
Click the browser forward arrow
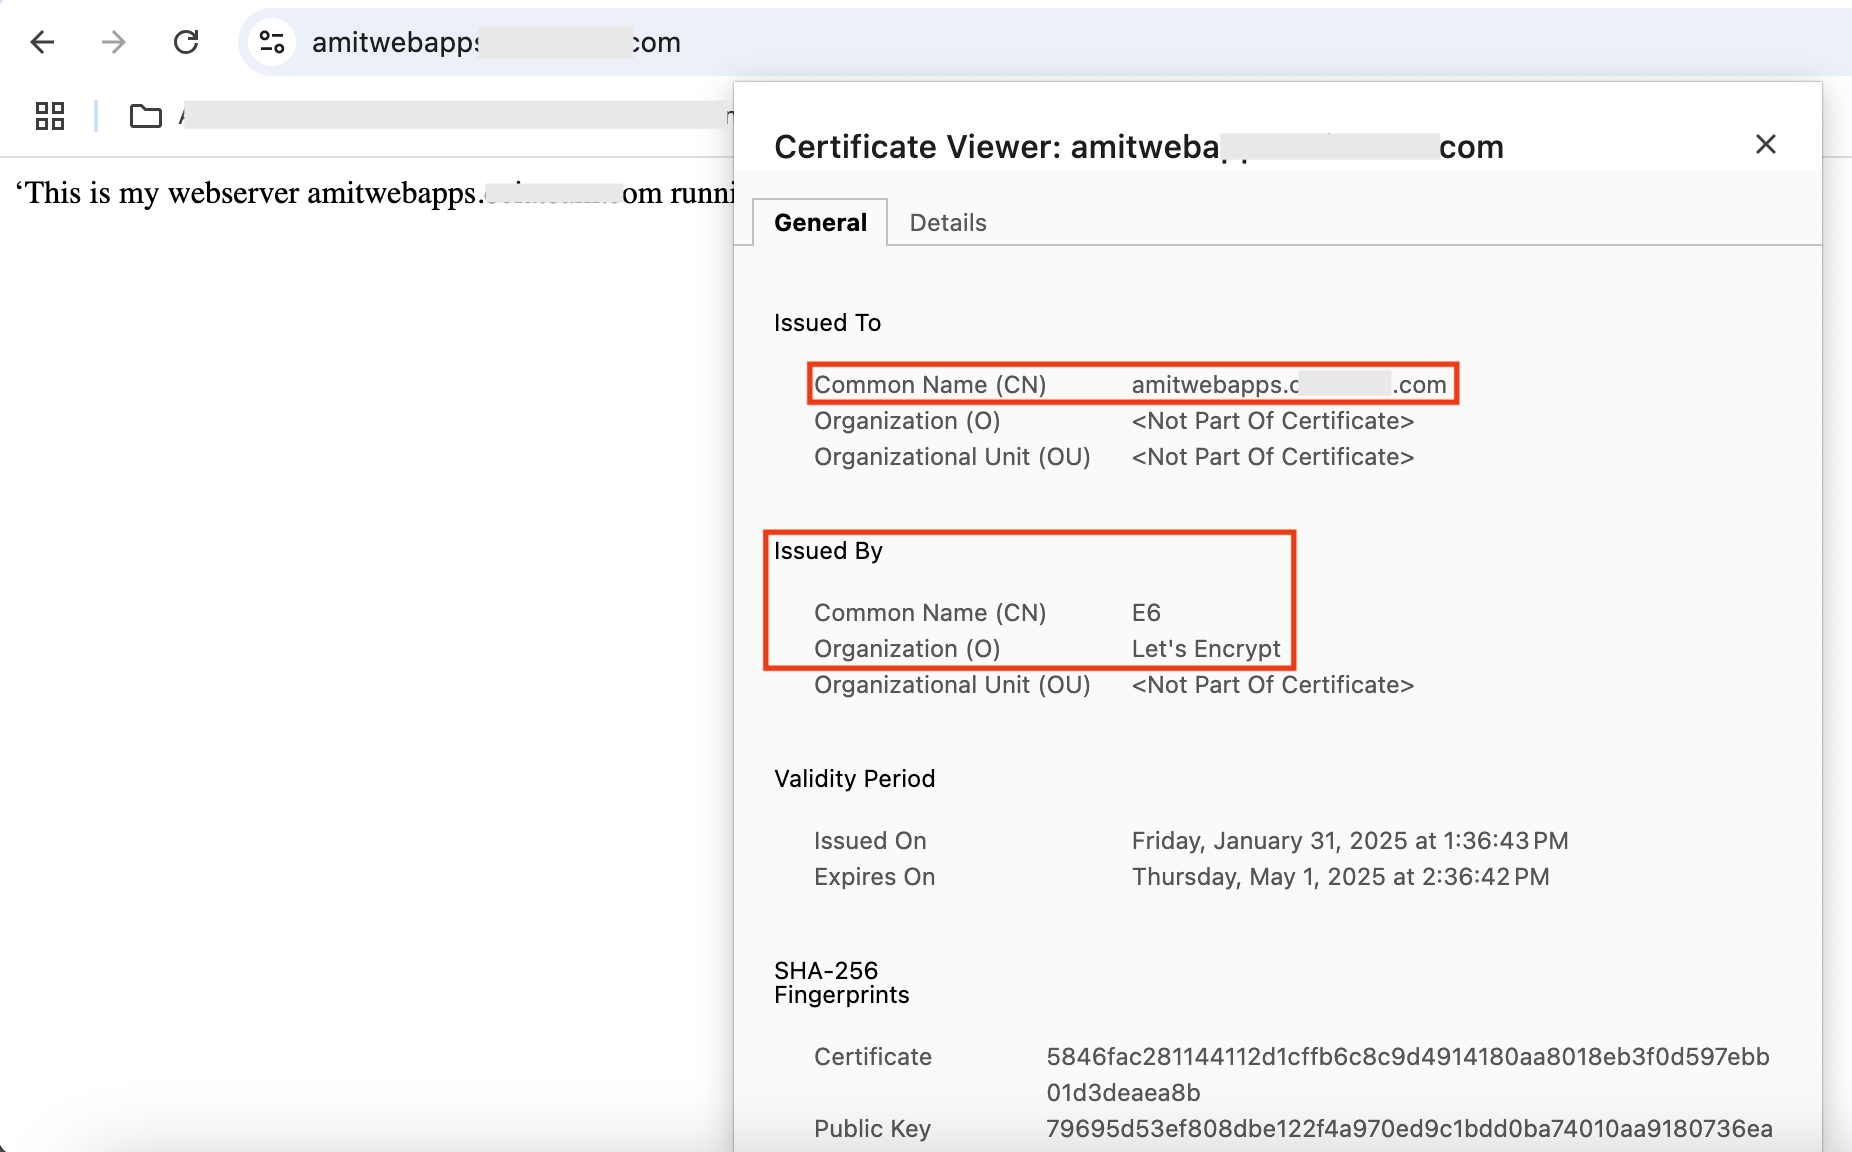(114, 42)
